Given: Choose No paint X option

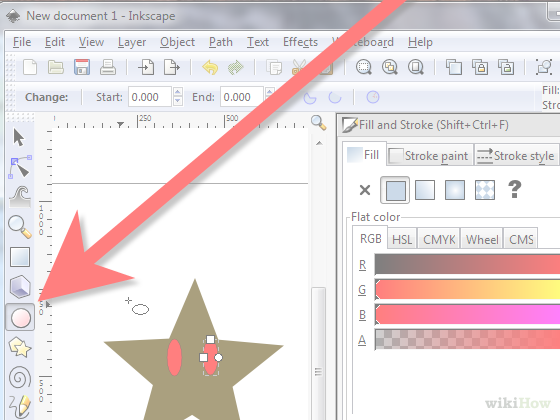Looking at the screenshot, I should pyautogui.click(x=365, y=190).
